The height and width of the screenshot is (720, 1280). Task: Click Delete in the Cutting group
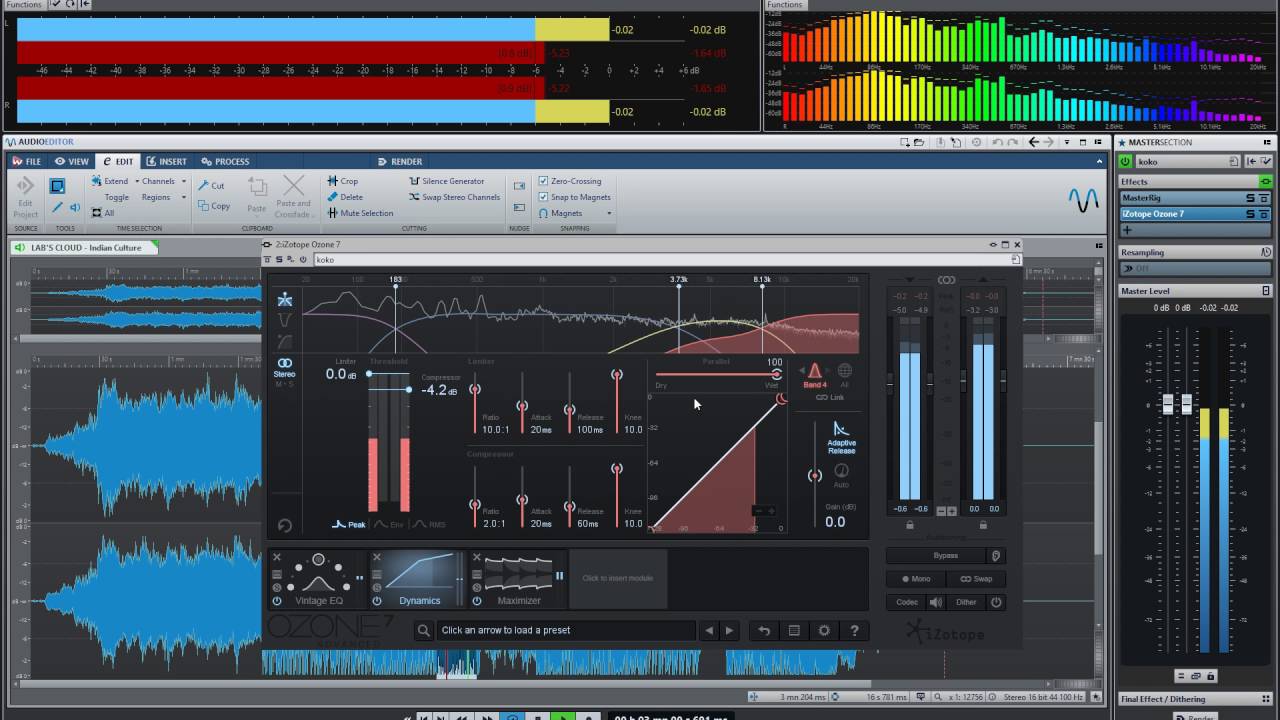pyautogui.click(x=345, y=197)
